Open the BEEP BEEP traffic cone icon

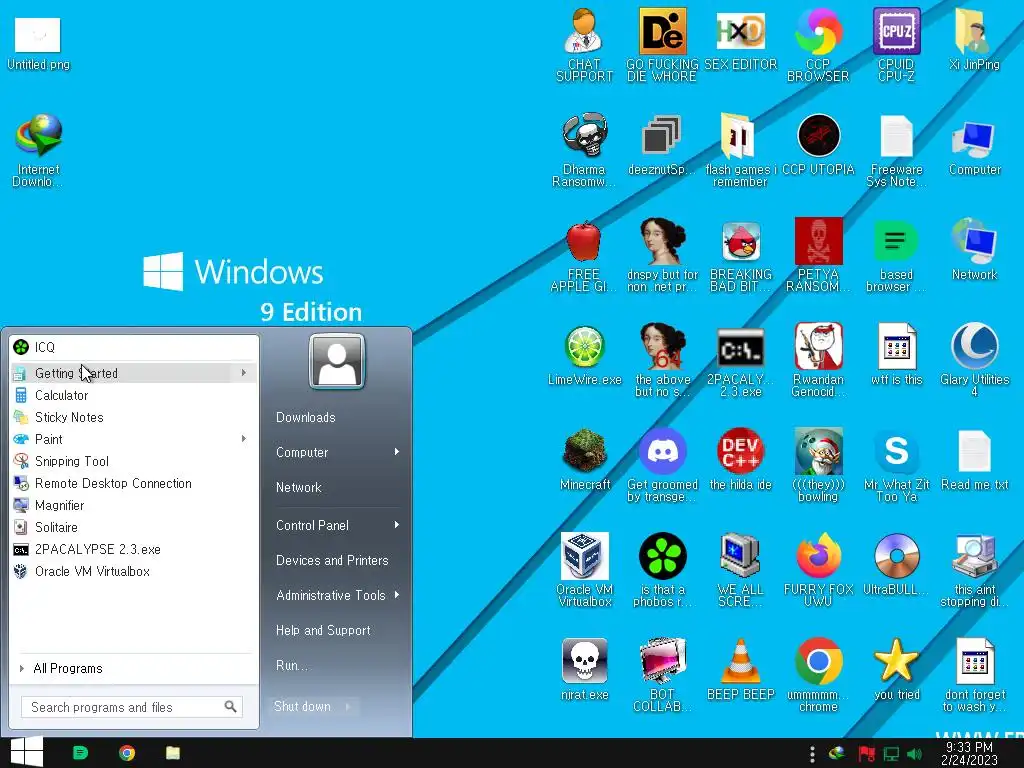740,669
